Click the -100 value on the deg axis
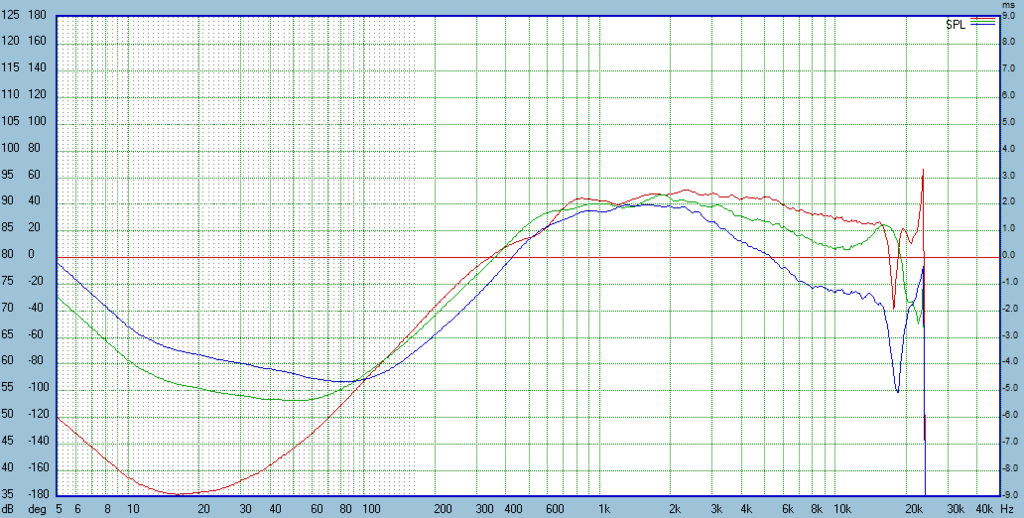1024x518 pixels. (x=39, y=389)
